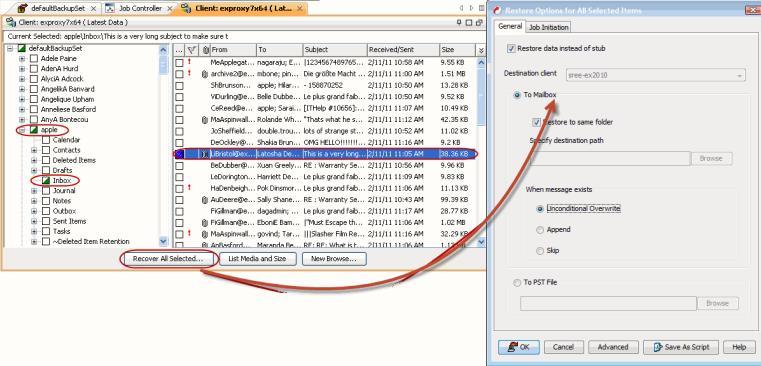
Task: Click the filter icon in the column header
Action: pos(192,50)
